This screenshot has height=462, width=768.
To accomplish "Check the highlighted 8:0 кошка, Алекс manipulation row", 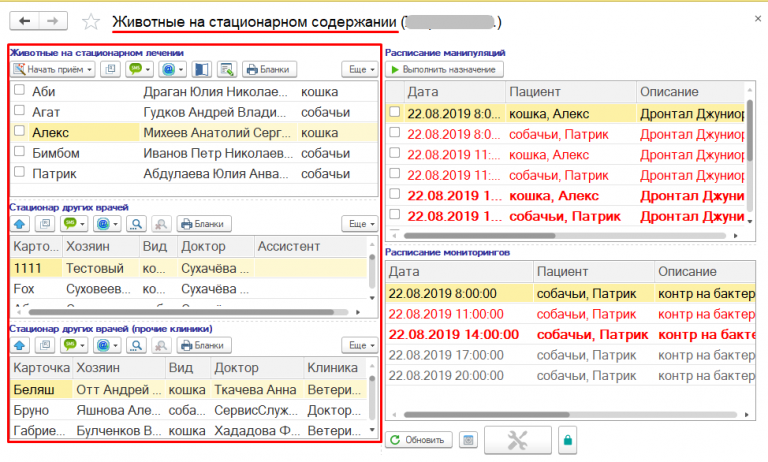I will coord(394,112).
